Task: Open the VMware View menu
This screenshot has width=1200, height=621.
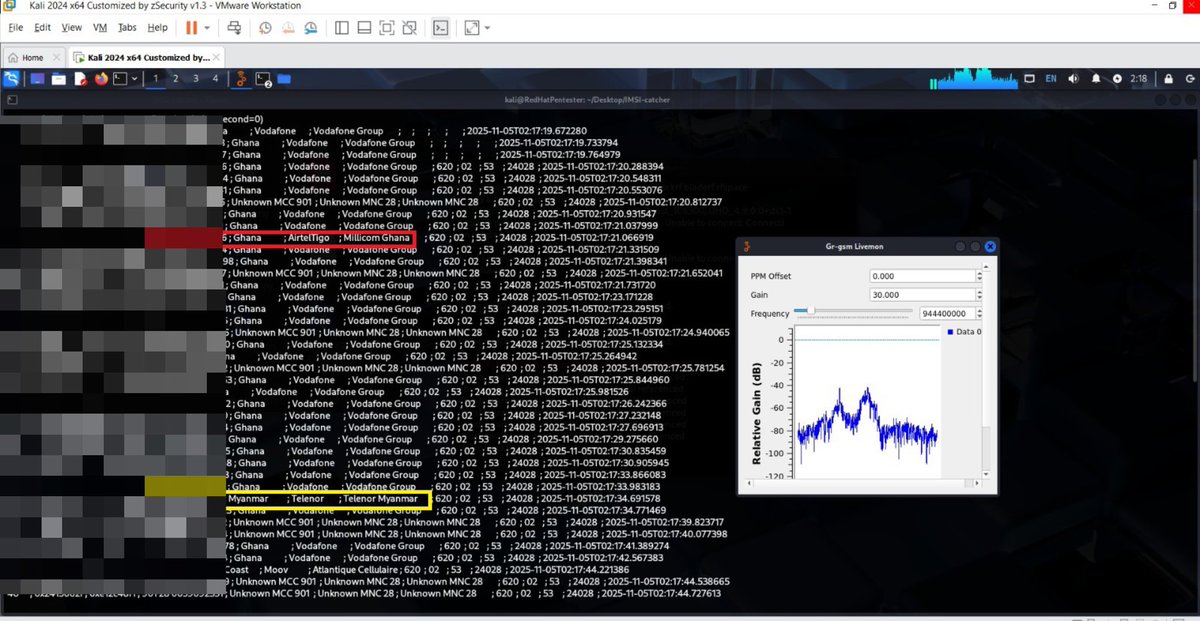Action: tap(72, 27)
